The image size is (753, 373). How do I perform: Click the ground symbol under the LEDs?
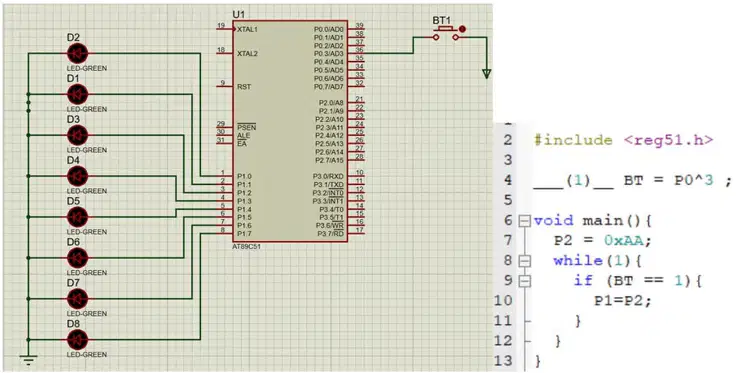point(29,357)
